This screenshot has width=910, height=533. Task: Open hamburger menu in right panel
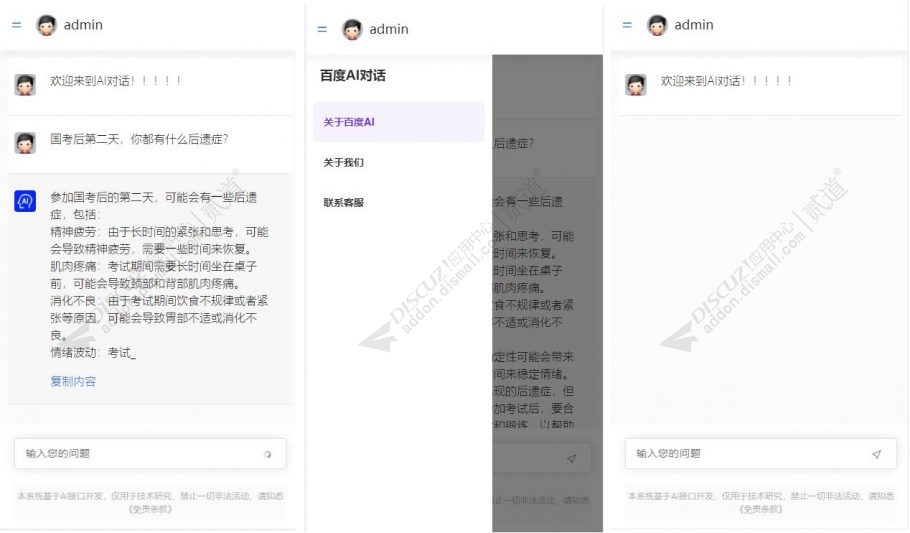(627, 25)
